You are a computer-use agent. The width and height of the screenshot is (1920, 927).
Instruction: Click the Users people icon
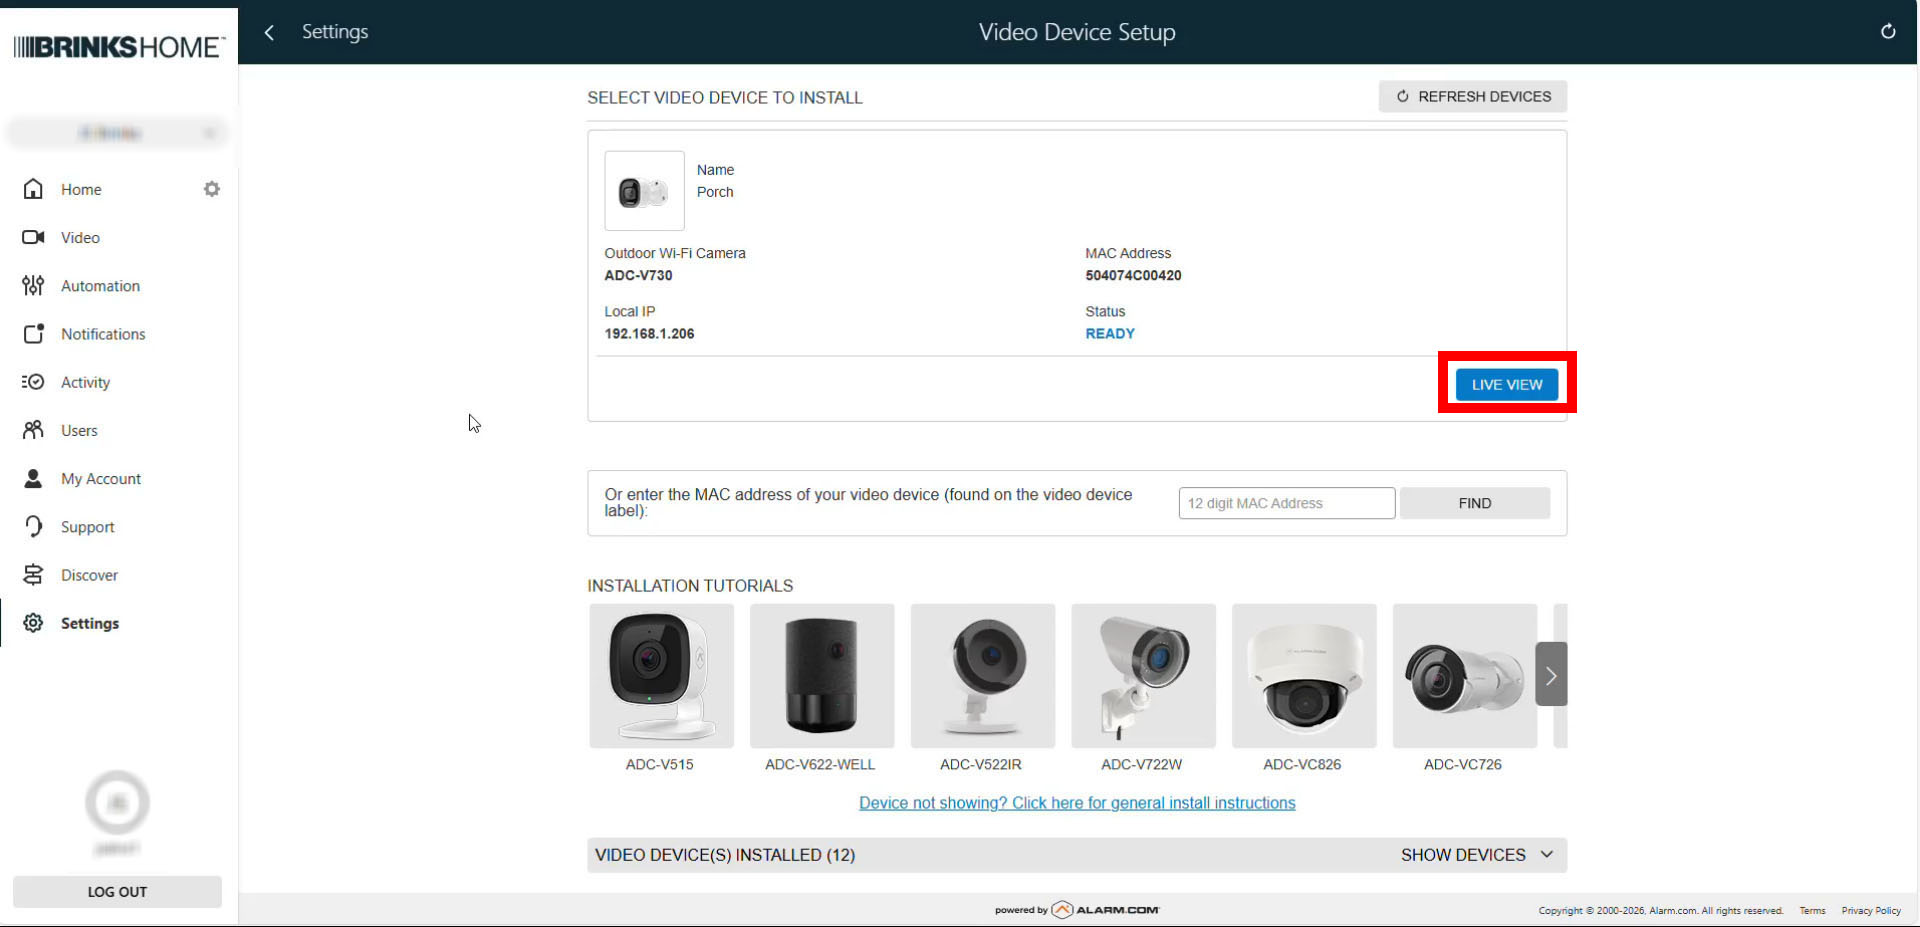coord(33,430)
